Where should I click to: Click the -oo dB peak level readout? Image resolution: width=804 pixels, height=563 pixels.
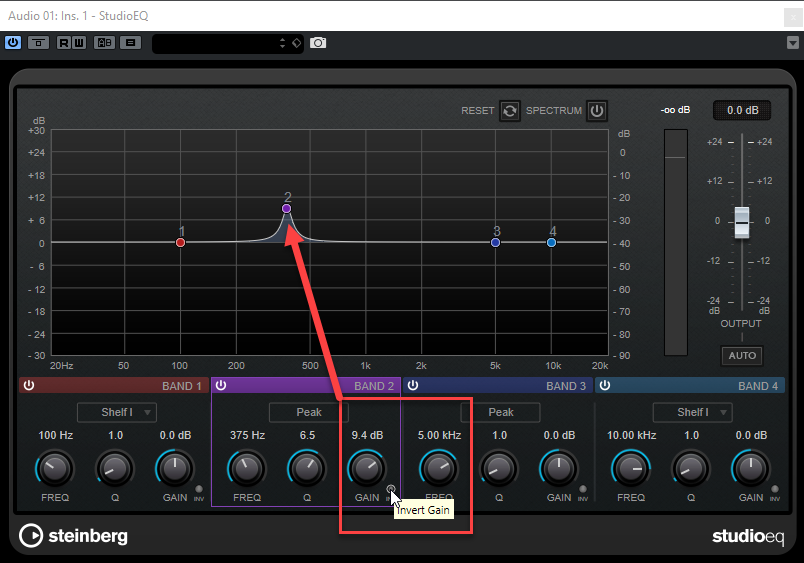pyautogui.click(x=675, y=110)
